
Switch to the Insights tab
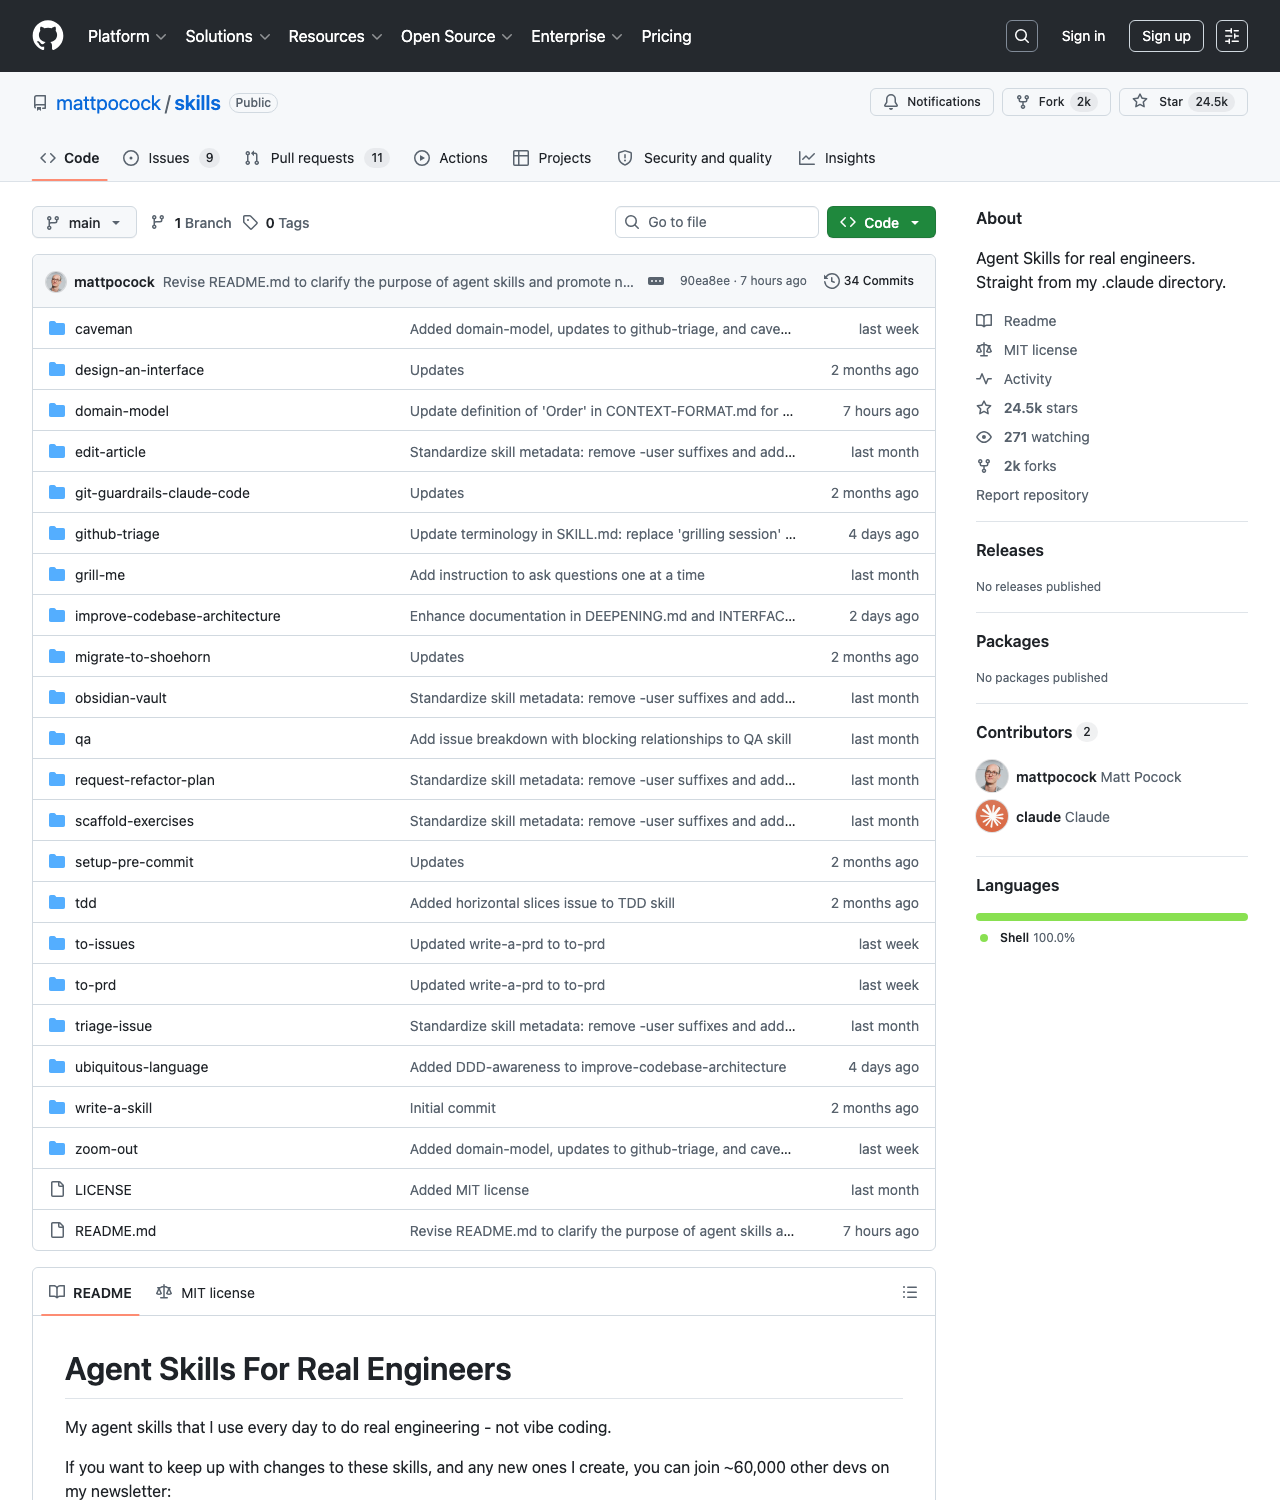[x=837, y=158]
